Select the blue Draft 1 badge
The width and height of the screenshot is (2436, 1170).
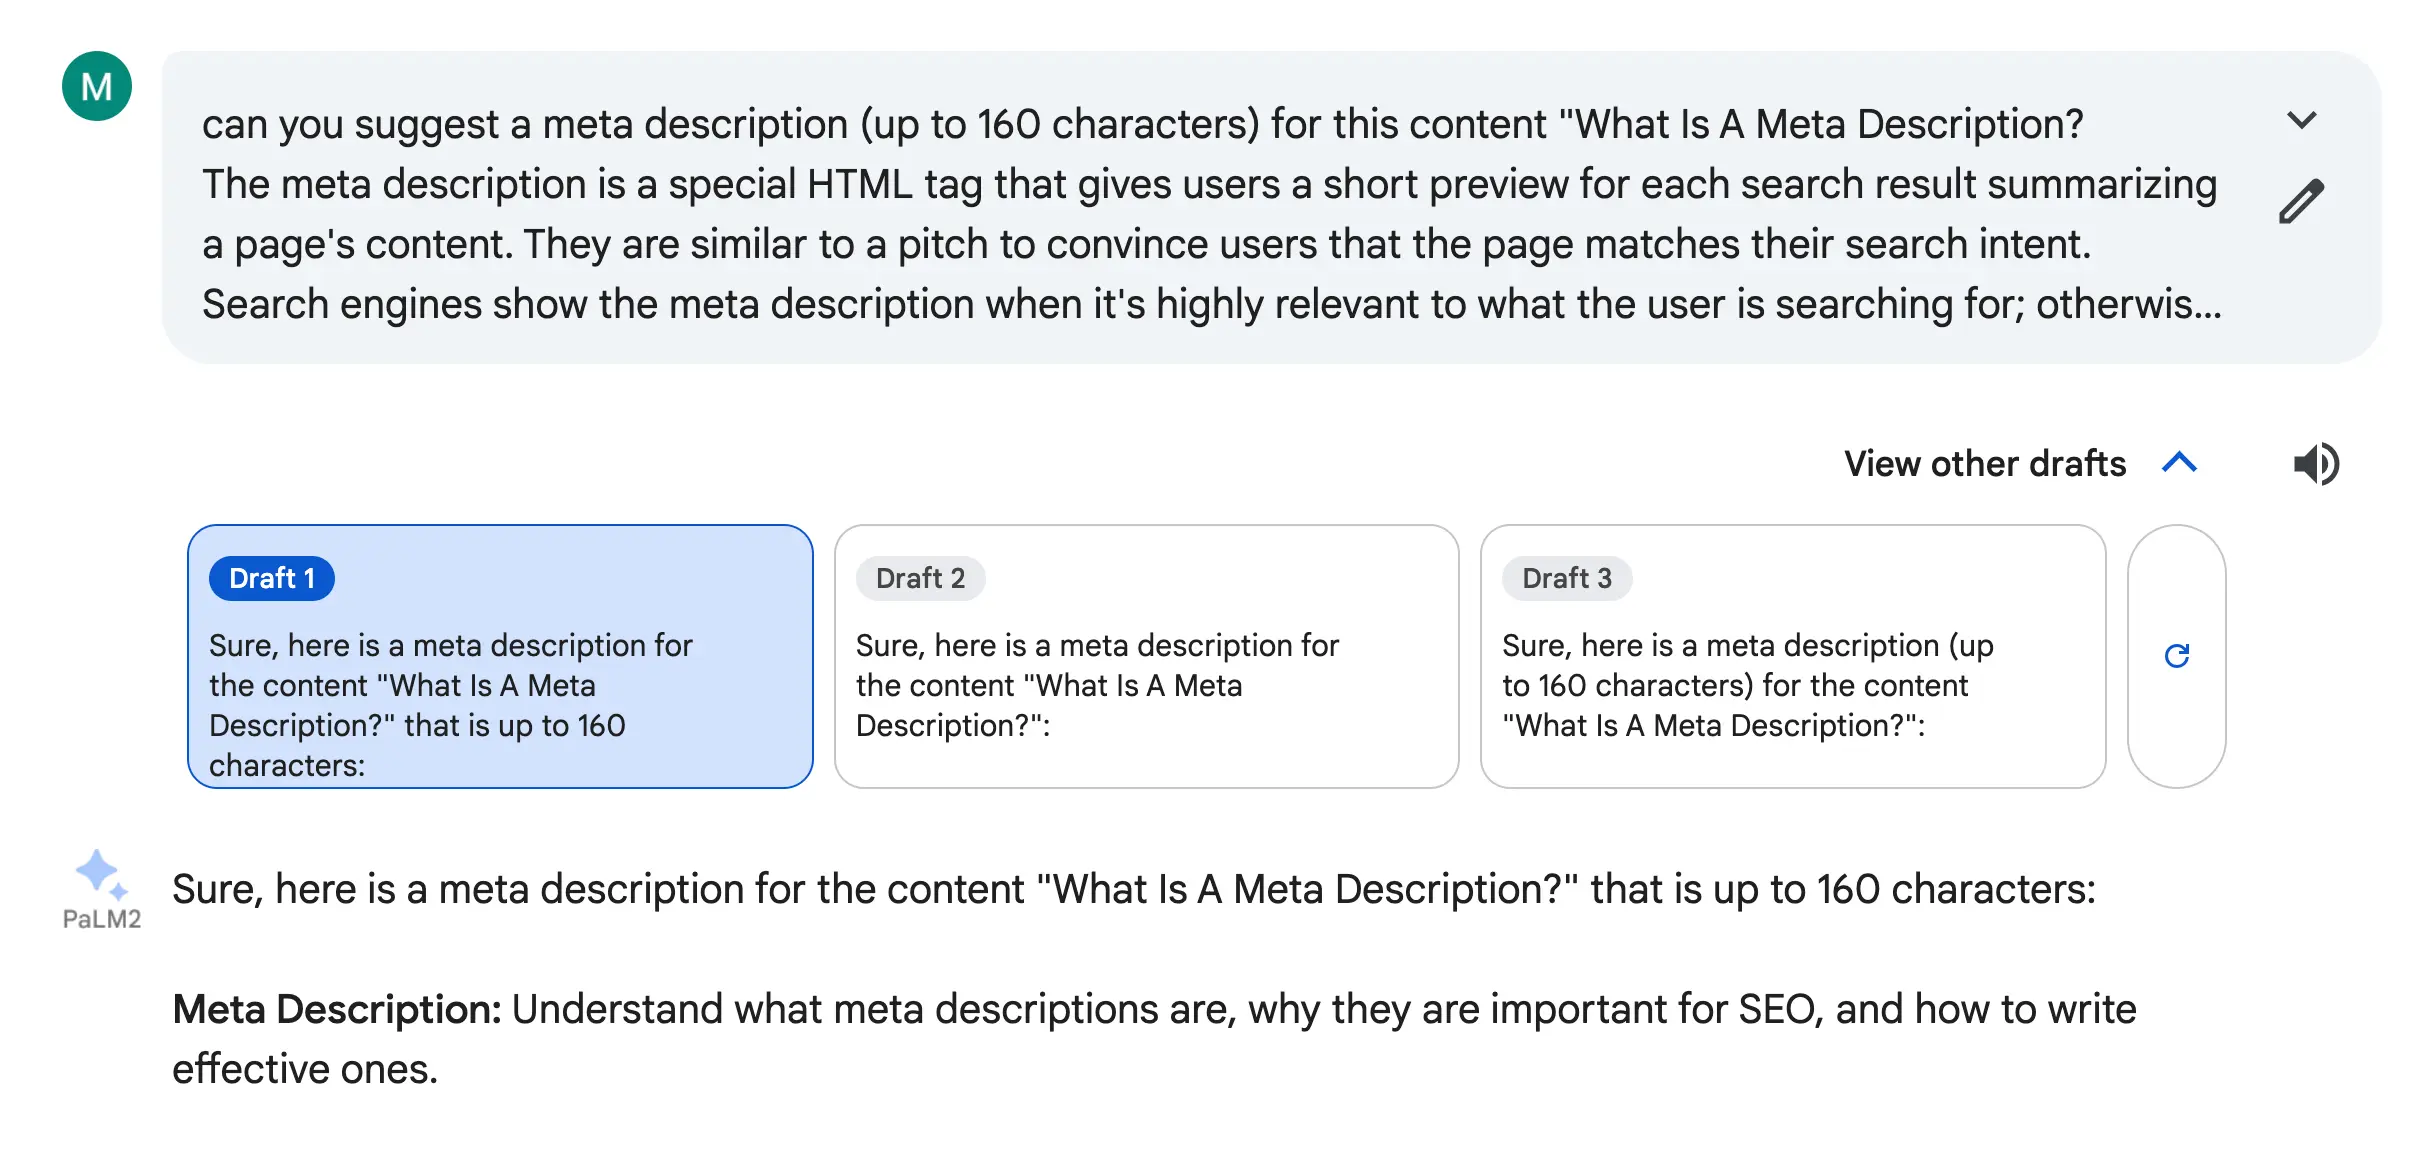pos(271,578)
